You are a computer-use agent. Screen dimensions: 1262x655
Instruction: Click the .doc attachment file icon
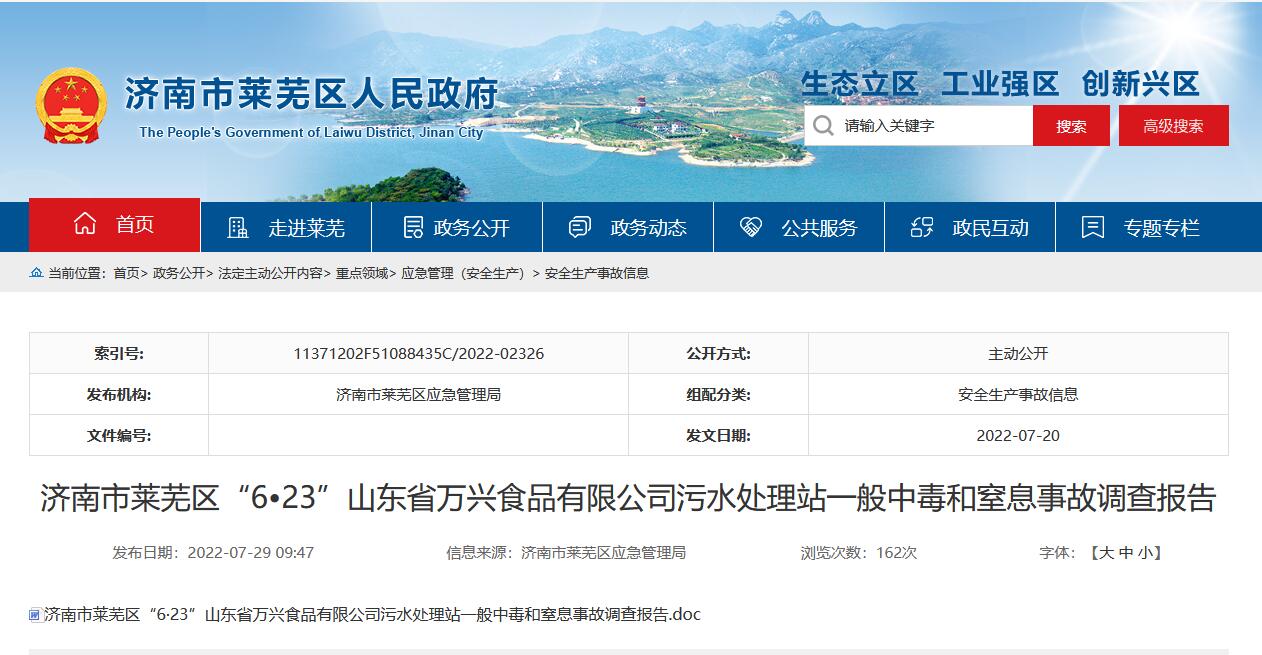pos(35,615)
